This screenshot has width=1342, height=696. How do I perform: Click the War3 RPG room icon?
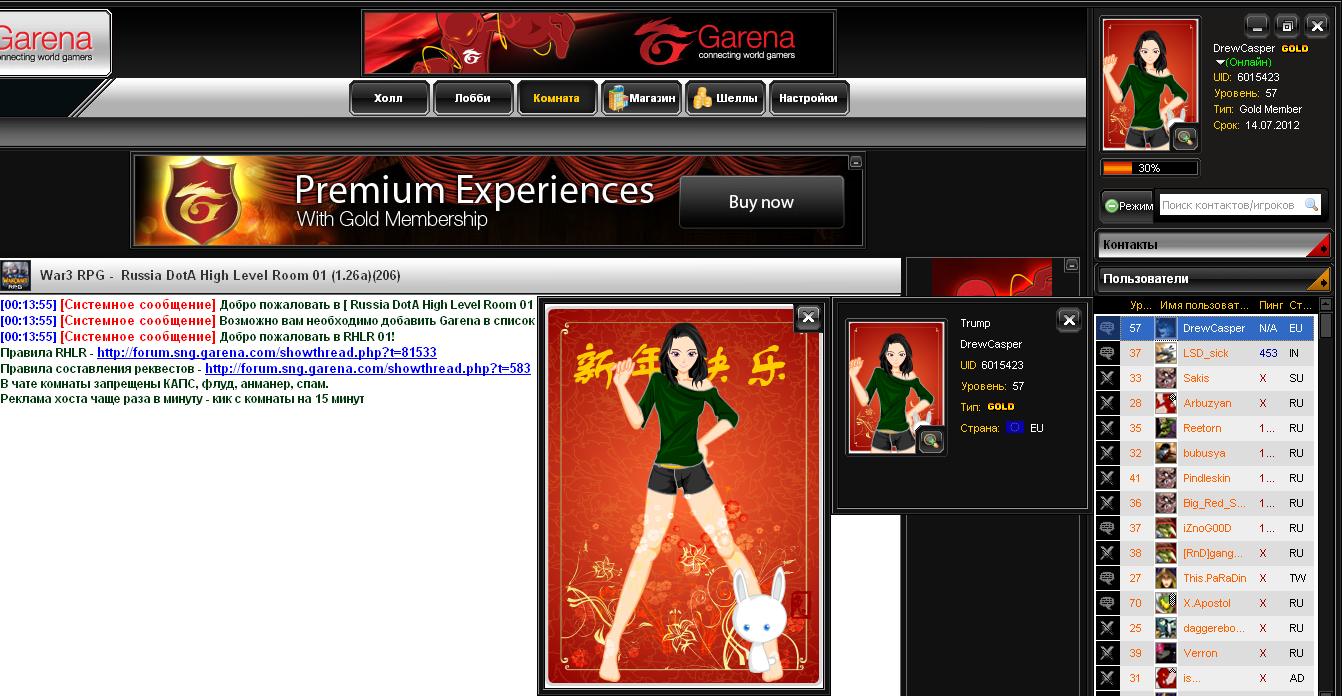pos(15,276)
